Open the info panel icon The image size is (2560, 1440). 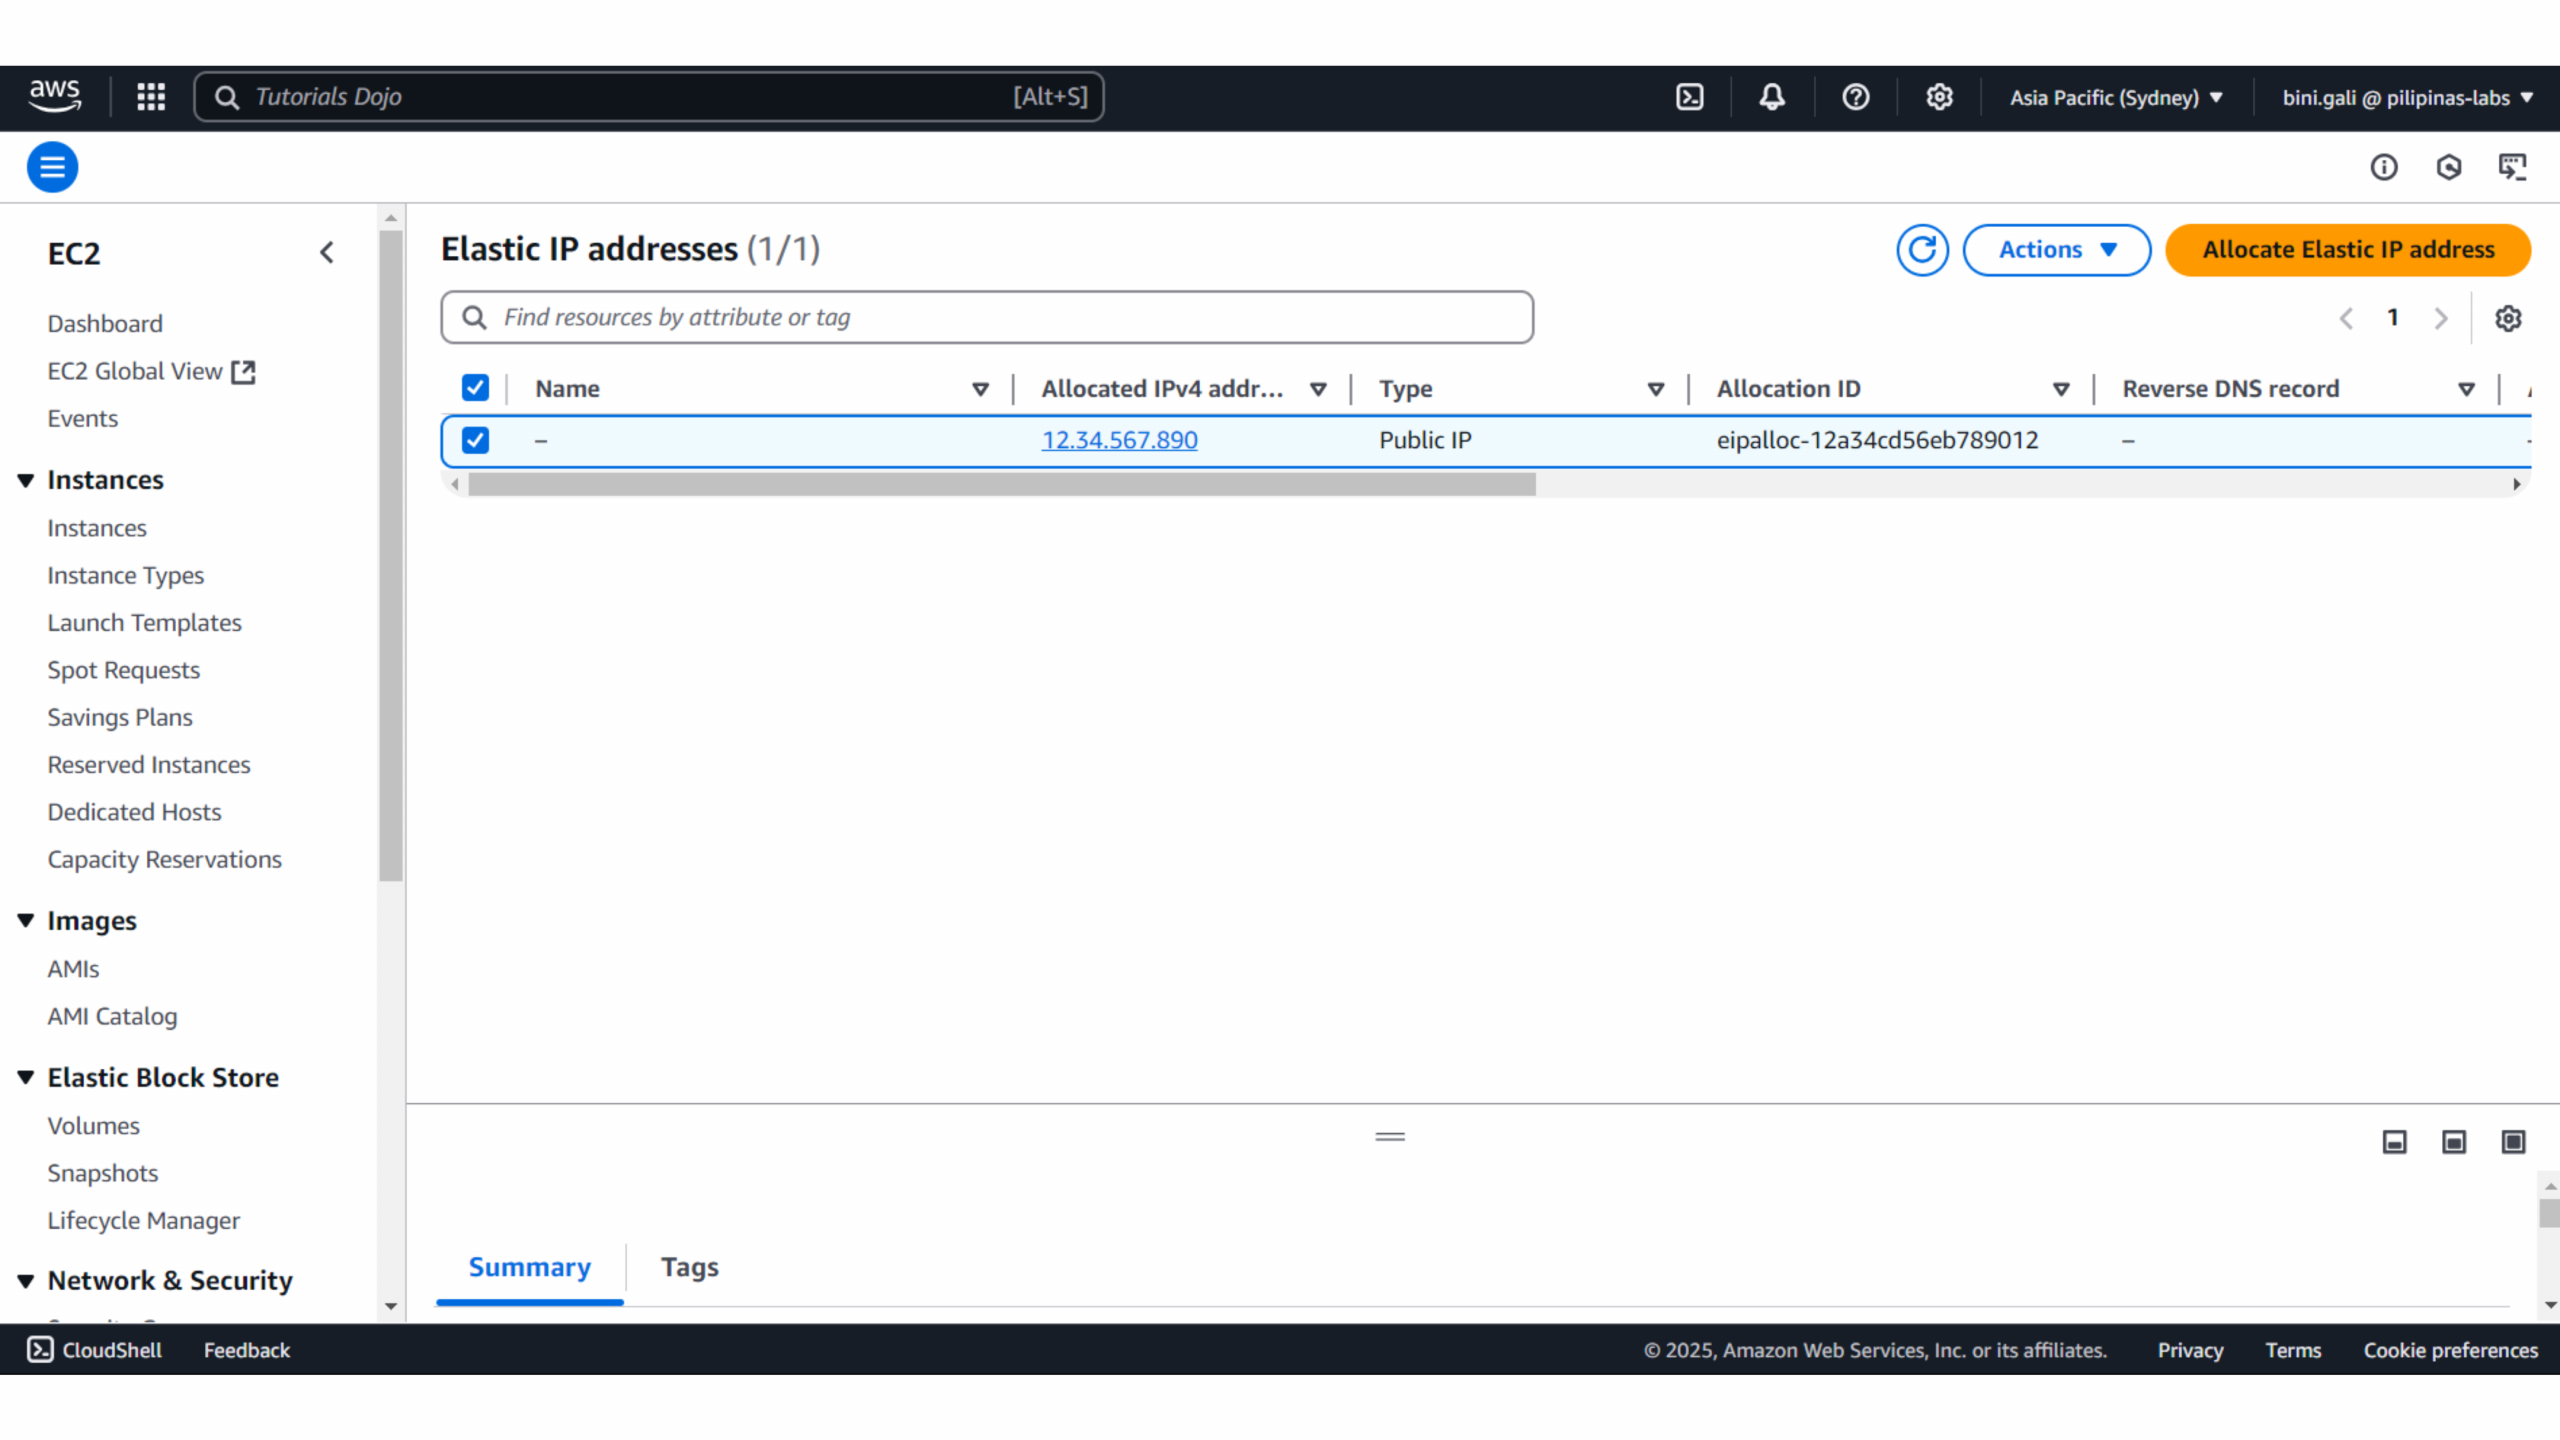pyautogui.click(x=2383, y=167)
